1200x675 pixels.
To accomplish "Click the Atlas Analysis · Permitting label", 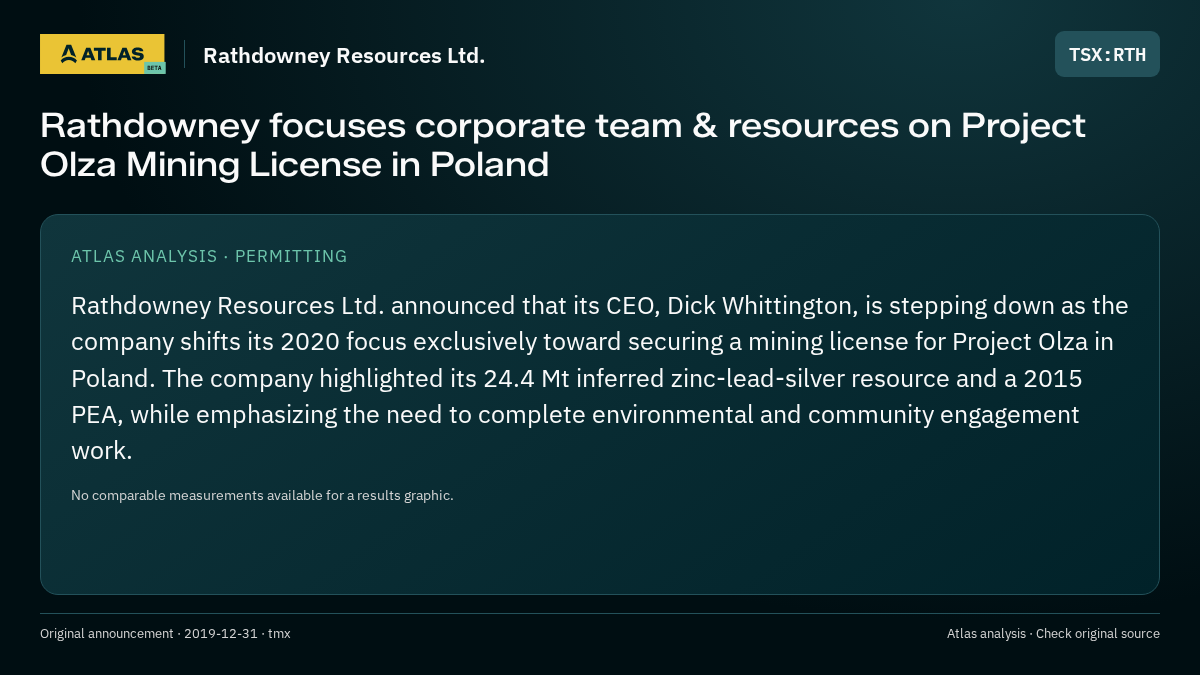I will coord(209,256).
